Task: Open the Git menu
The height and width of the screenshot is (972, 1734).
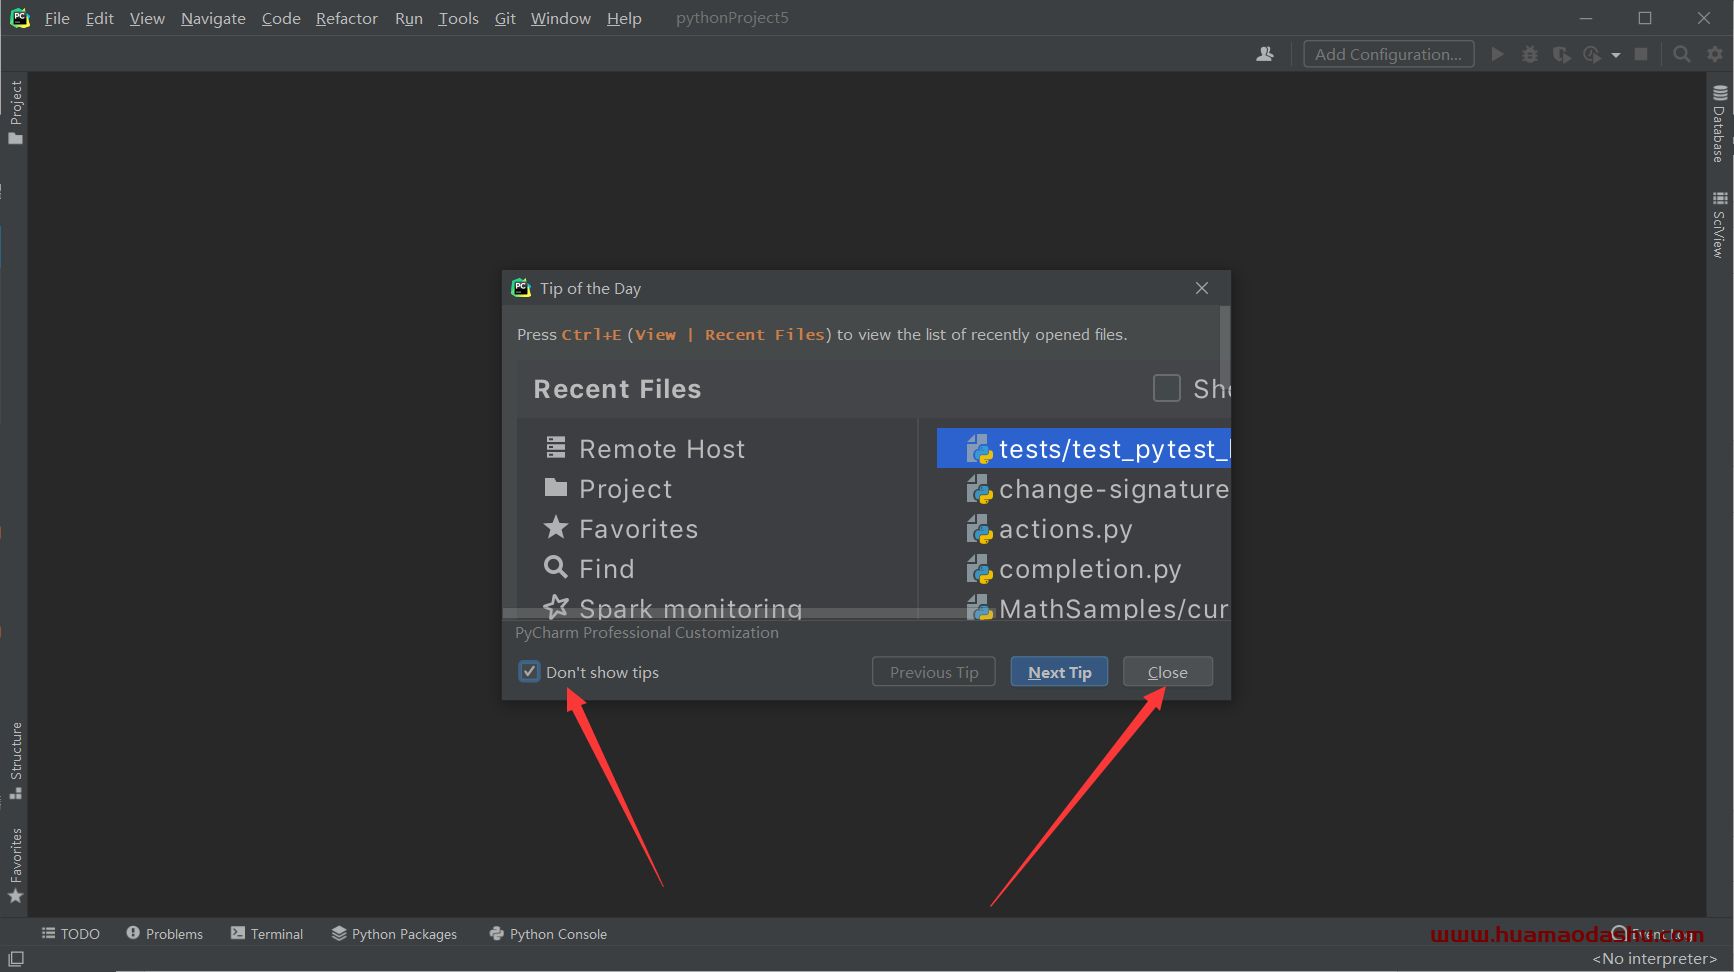Action: click(505, 18)
